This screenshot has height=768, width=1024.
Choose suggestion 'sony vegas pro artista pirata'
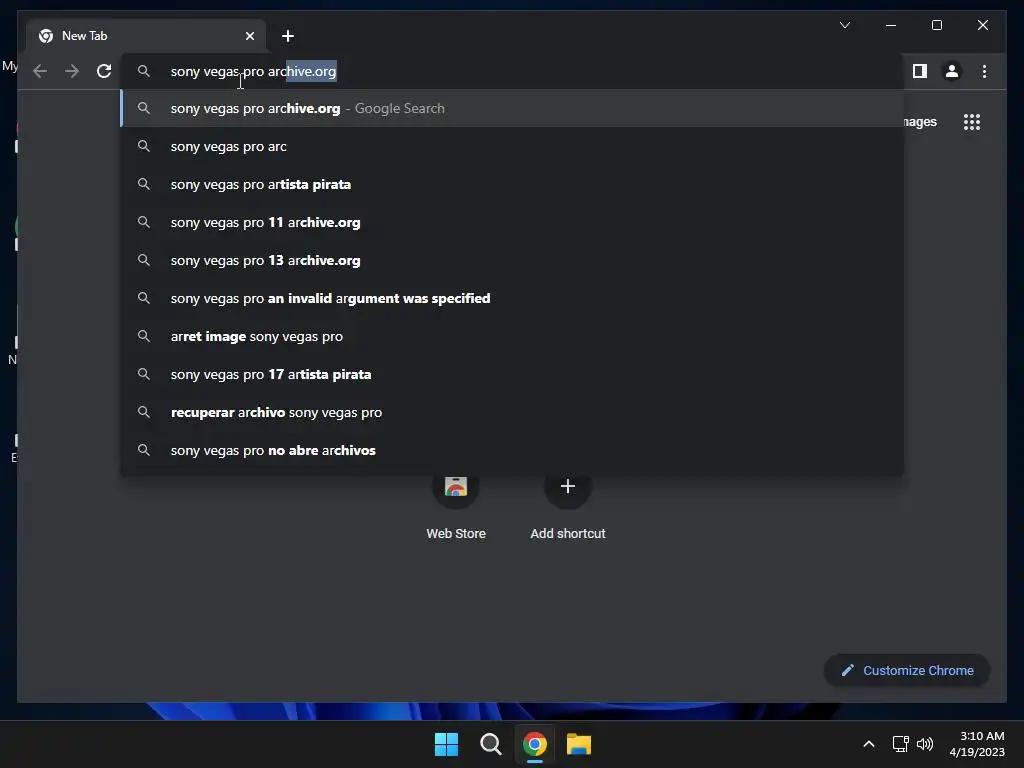pyautogui.click(x=513, y=184)
